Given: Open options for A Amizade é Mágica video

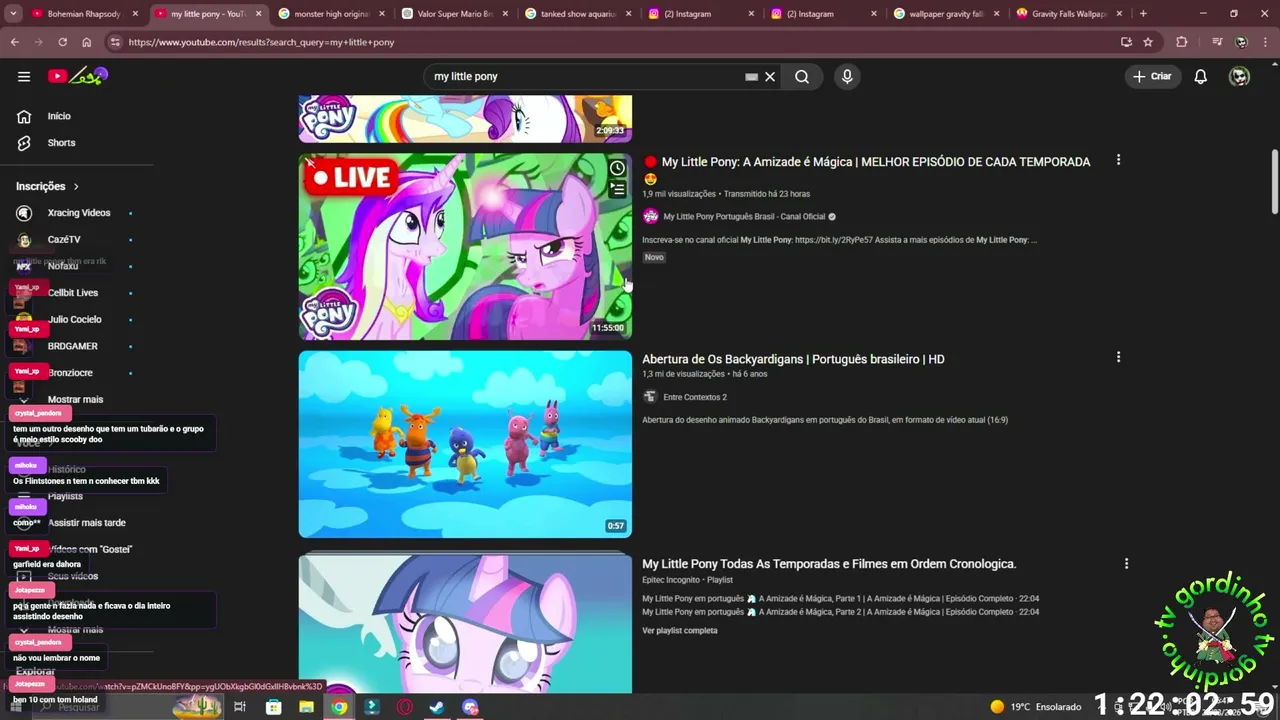Looking at the screenshot, I should point(1118,160).
